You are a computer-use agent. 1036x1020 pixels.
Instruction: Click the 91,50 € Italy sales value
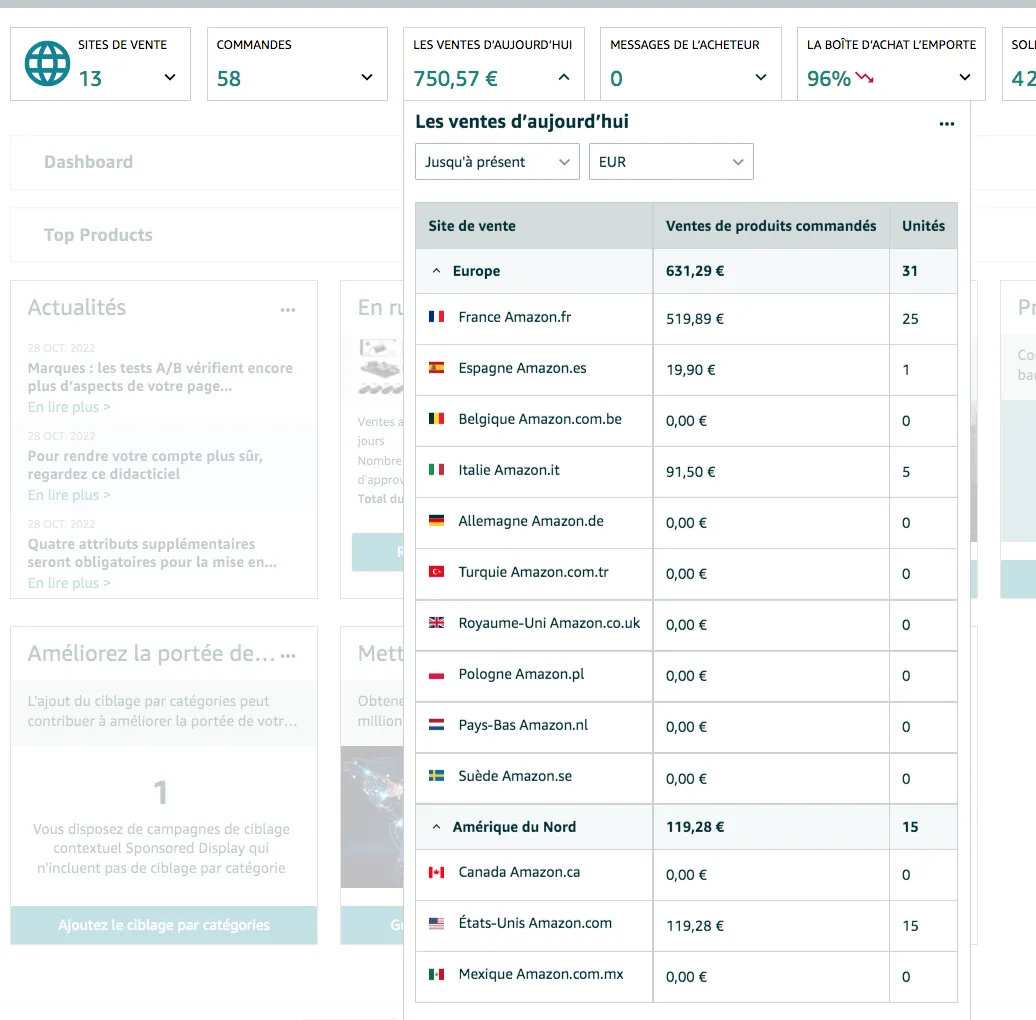pyautogui.click(x=690, y=472)
